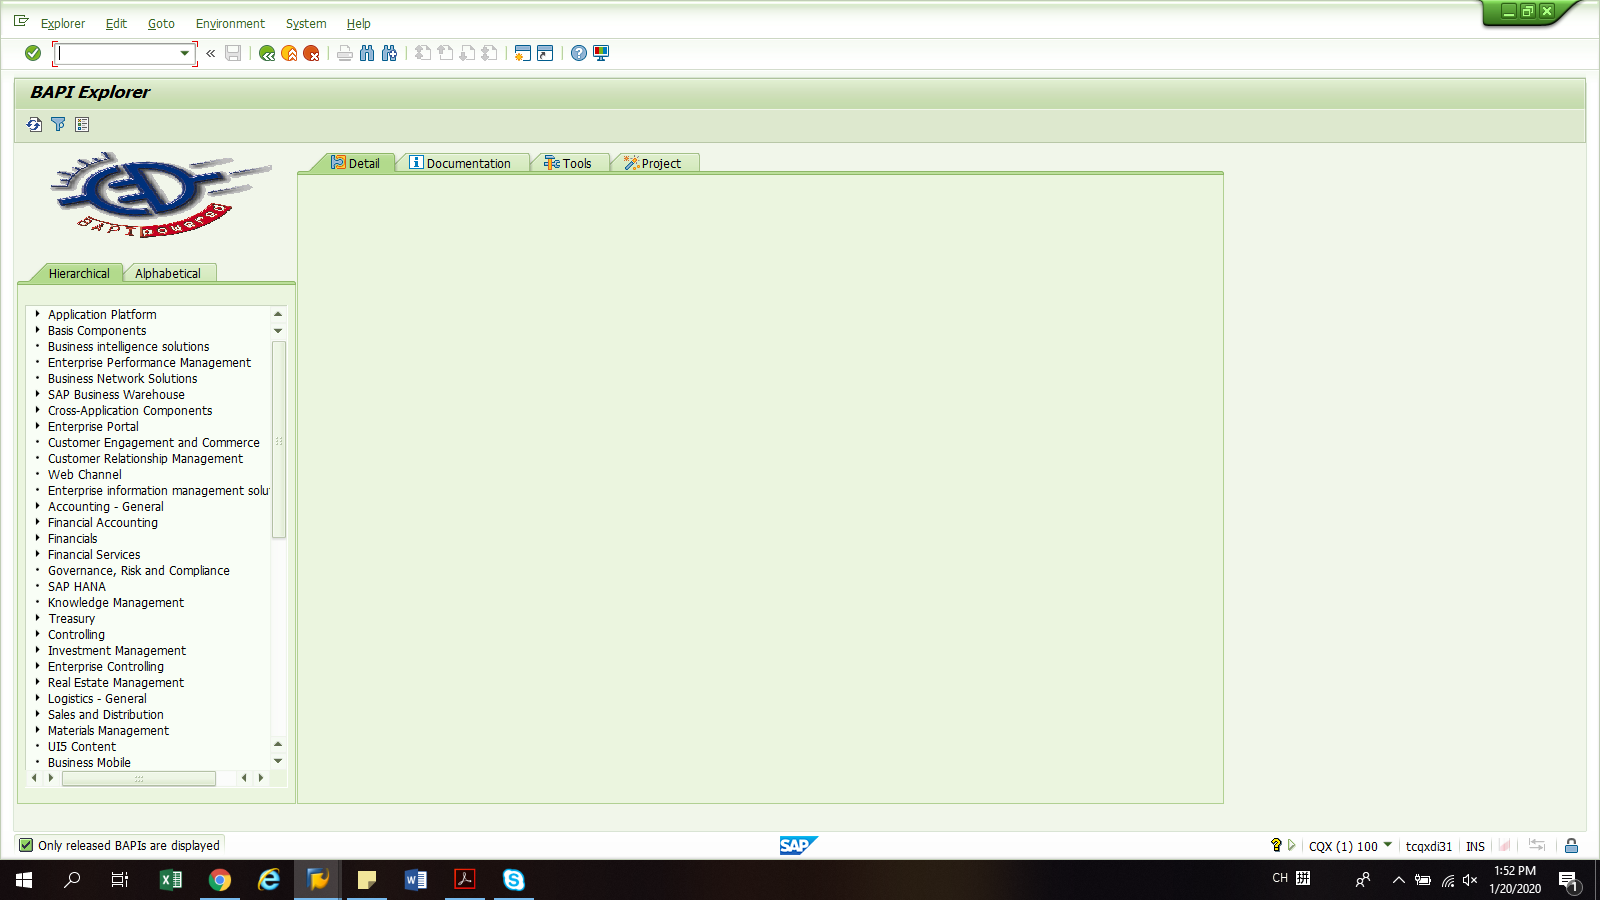Open the Environment menu
The width and height of the screenshot is (1600, 900).
point(230,23)
